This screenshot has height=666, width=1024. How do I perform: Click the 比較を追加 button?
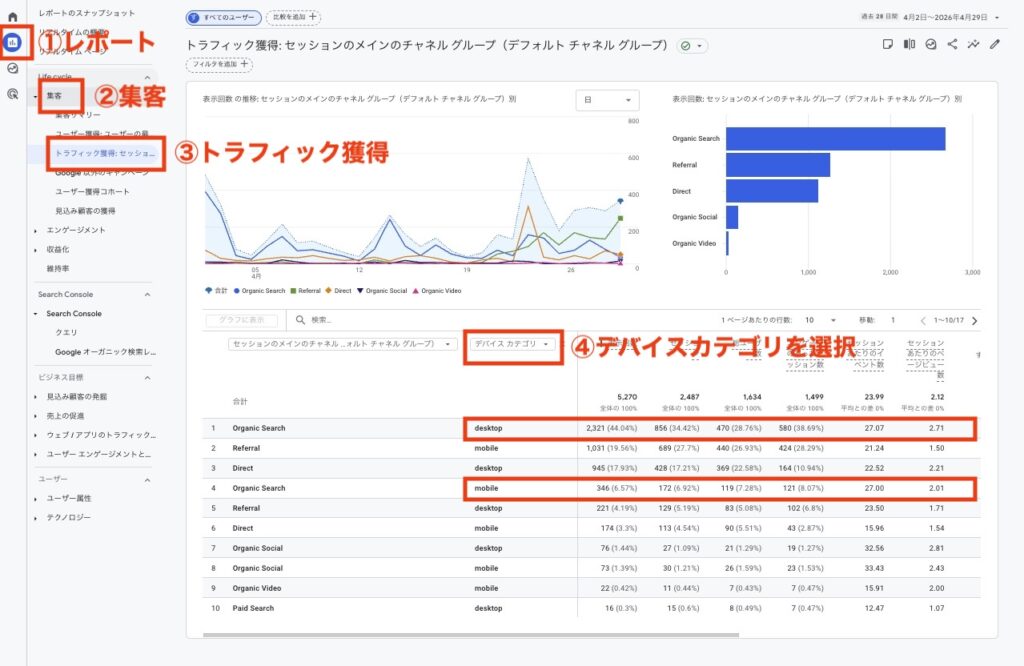click(x=293, y=17)
